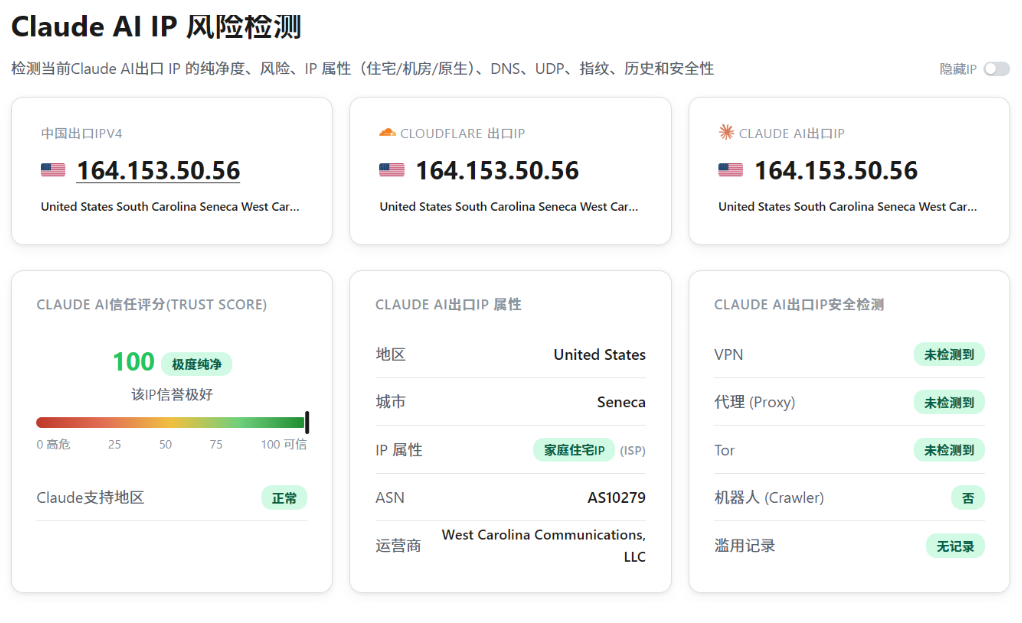Click the 家庭住宅IP badge
This screenshot has width=1022, height=623.
pos(574,450)
